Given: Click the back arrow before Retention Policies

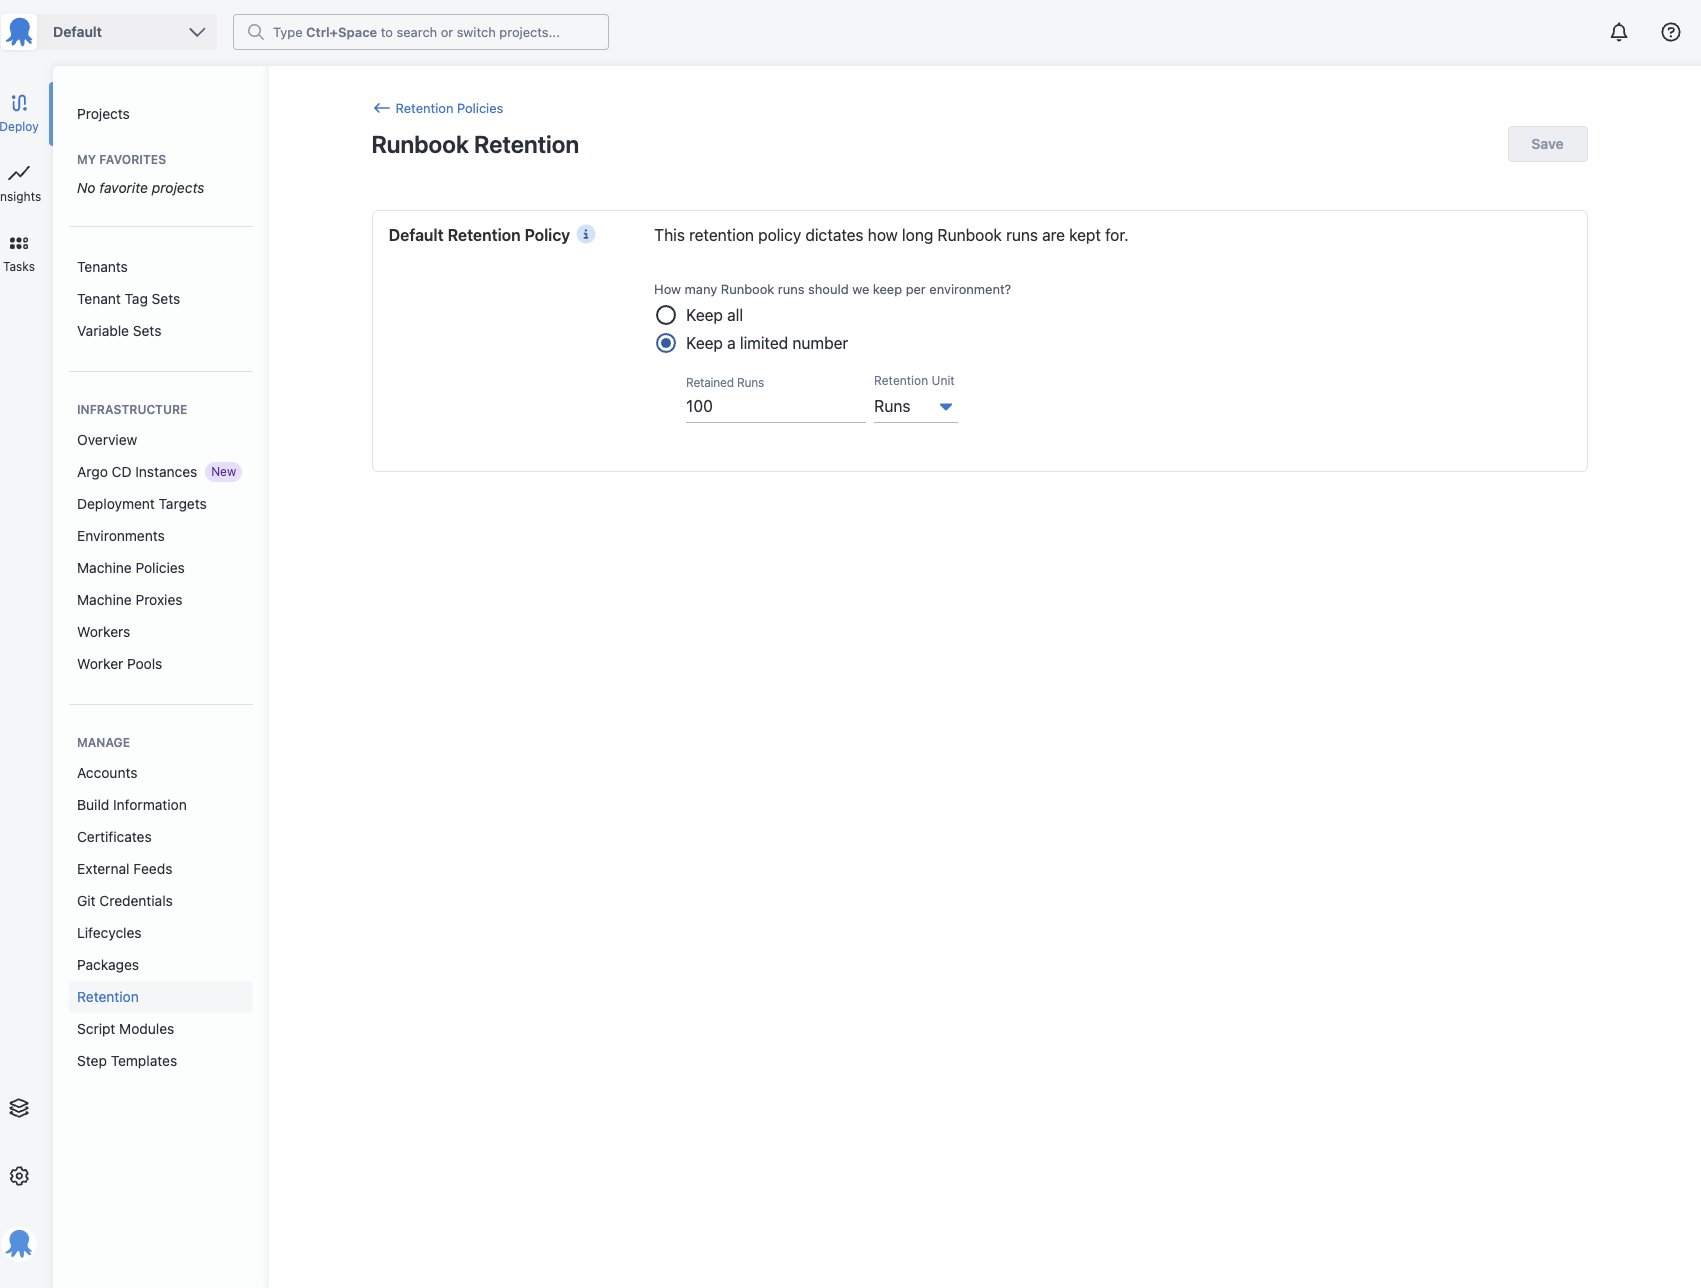Looking at the screenshot, I should pos(381,108).
